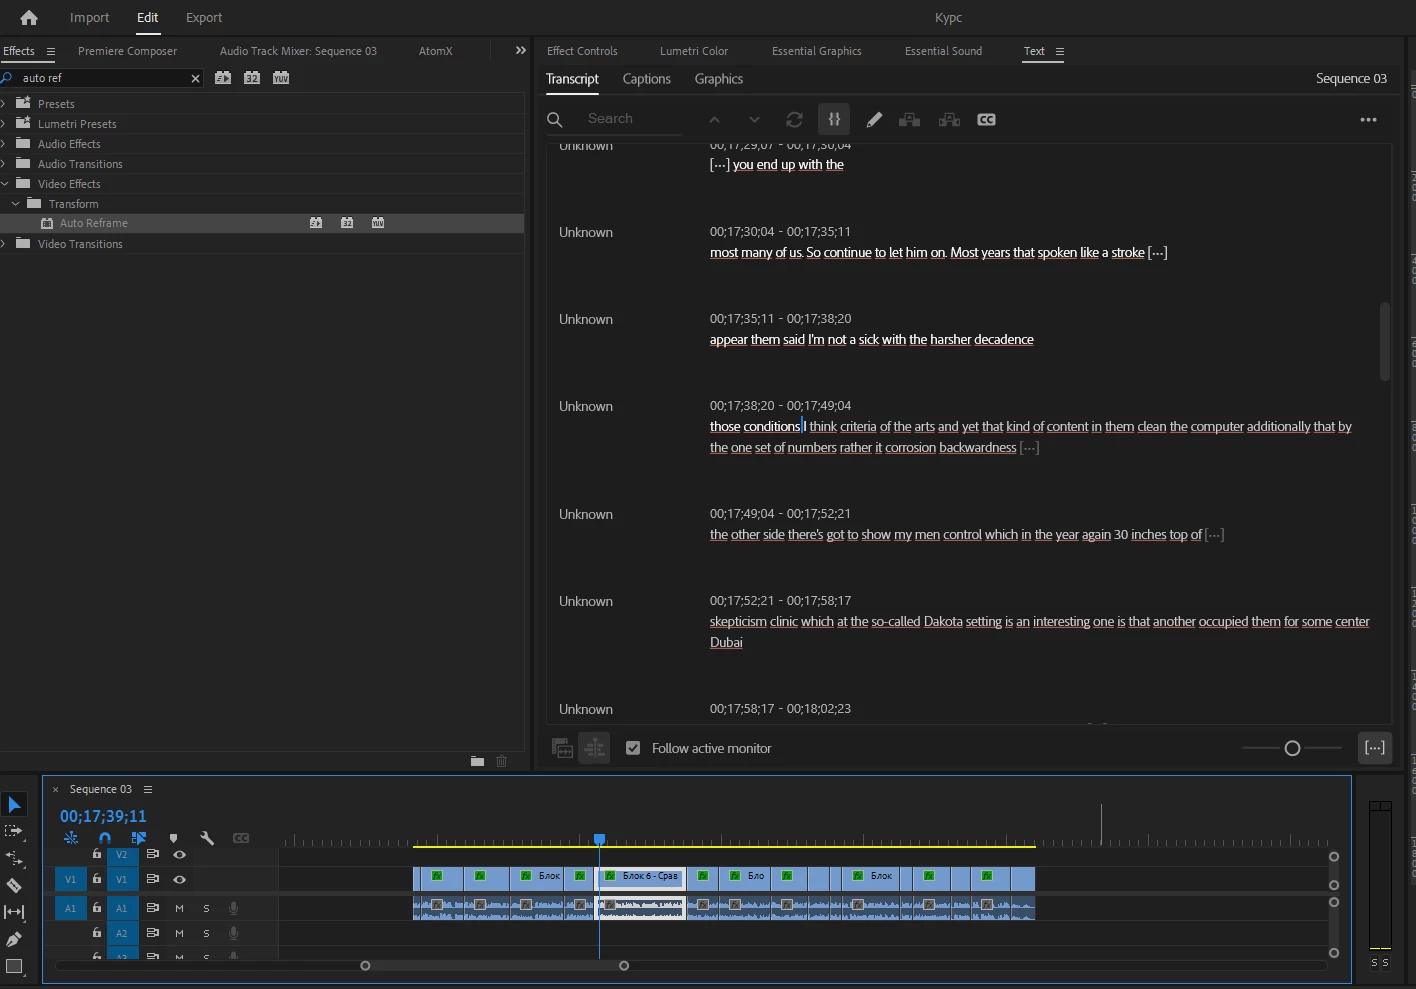Viewport: 1416px width, 989px height.
Task: Switch to Export workspace tab
Action: click(x=204, y=17)
